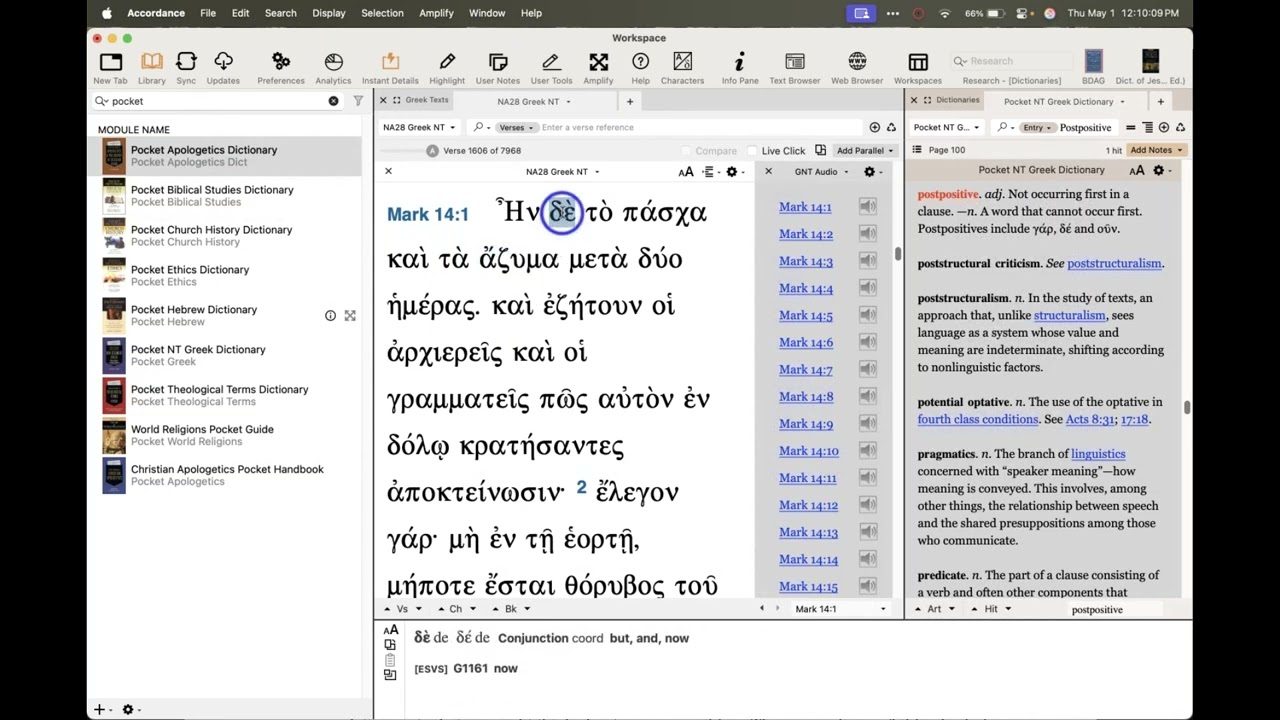Go to the next chapter using Ch down arrow
Screen dimensions: 1280x720
pos(473,609)
